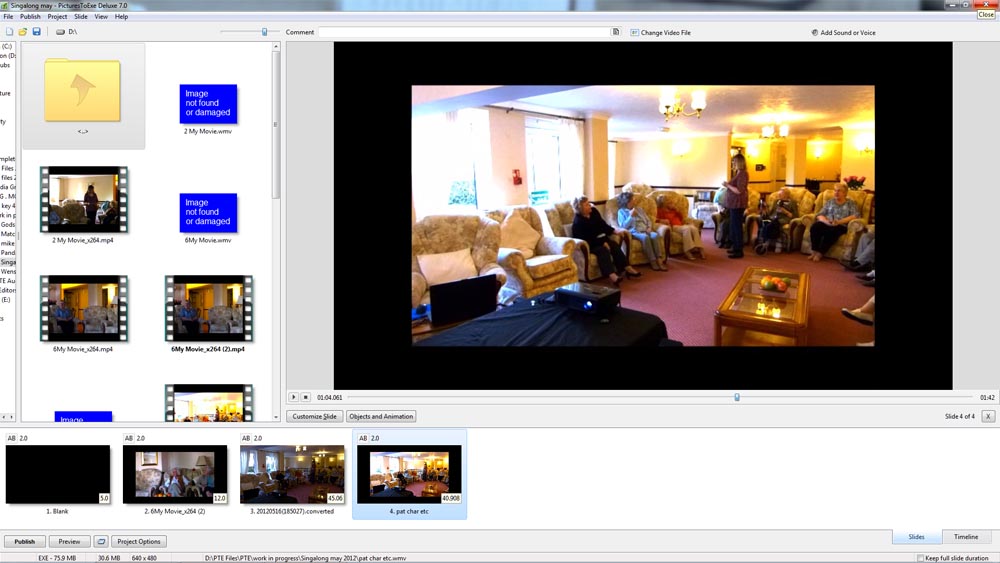This screenshot has width=1000, height=563.
Task: Select the 6My Movie_x264.mp4 video thumbnail
Action: coord(84,309)
